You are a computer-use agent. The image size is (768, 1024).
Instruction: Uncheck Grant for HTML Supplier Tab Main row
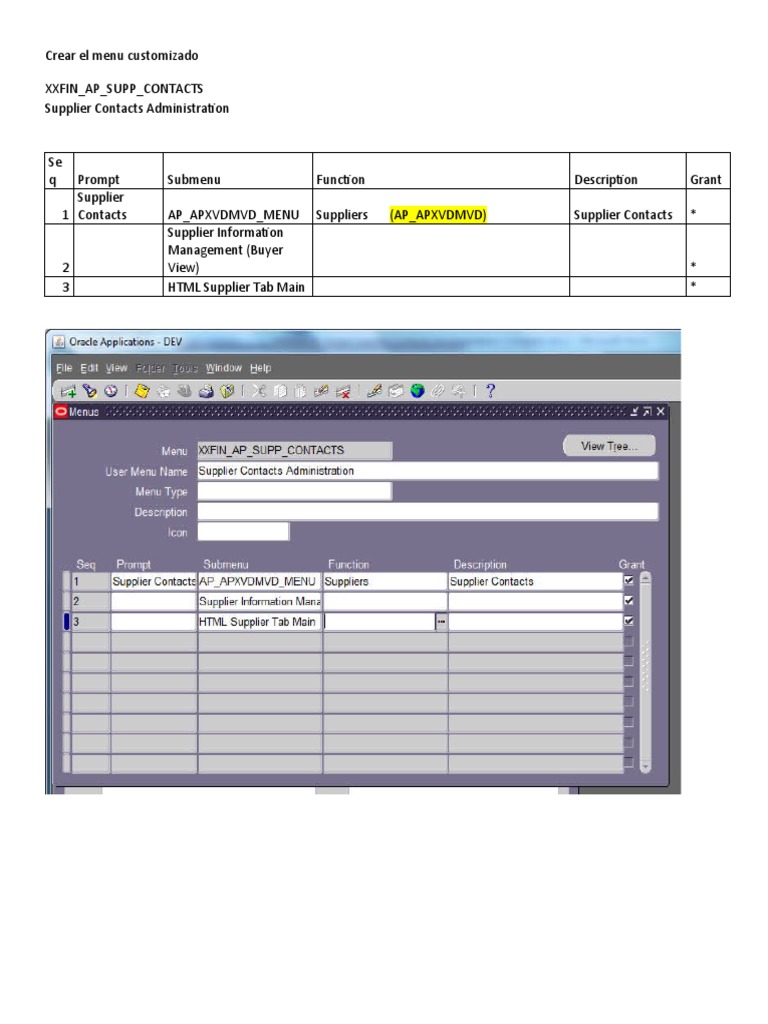(628, 621)
